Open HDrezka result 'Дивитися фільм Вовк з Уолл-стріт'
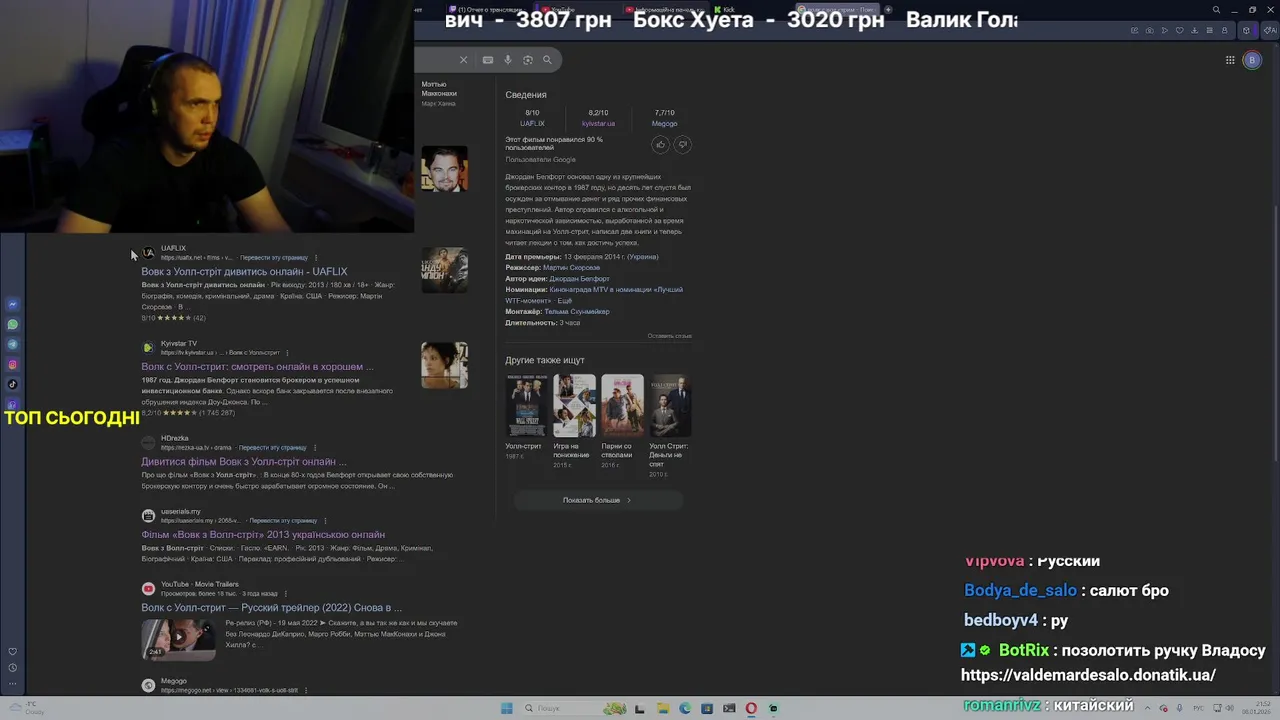Image resolution: width=1280 pixels, height=720 pixels. coord(244,462)
